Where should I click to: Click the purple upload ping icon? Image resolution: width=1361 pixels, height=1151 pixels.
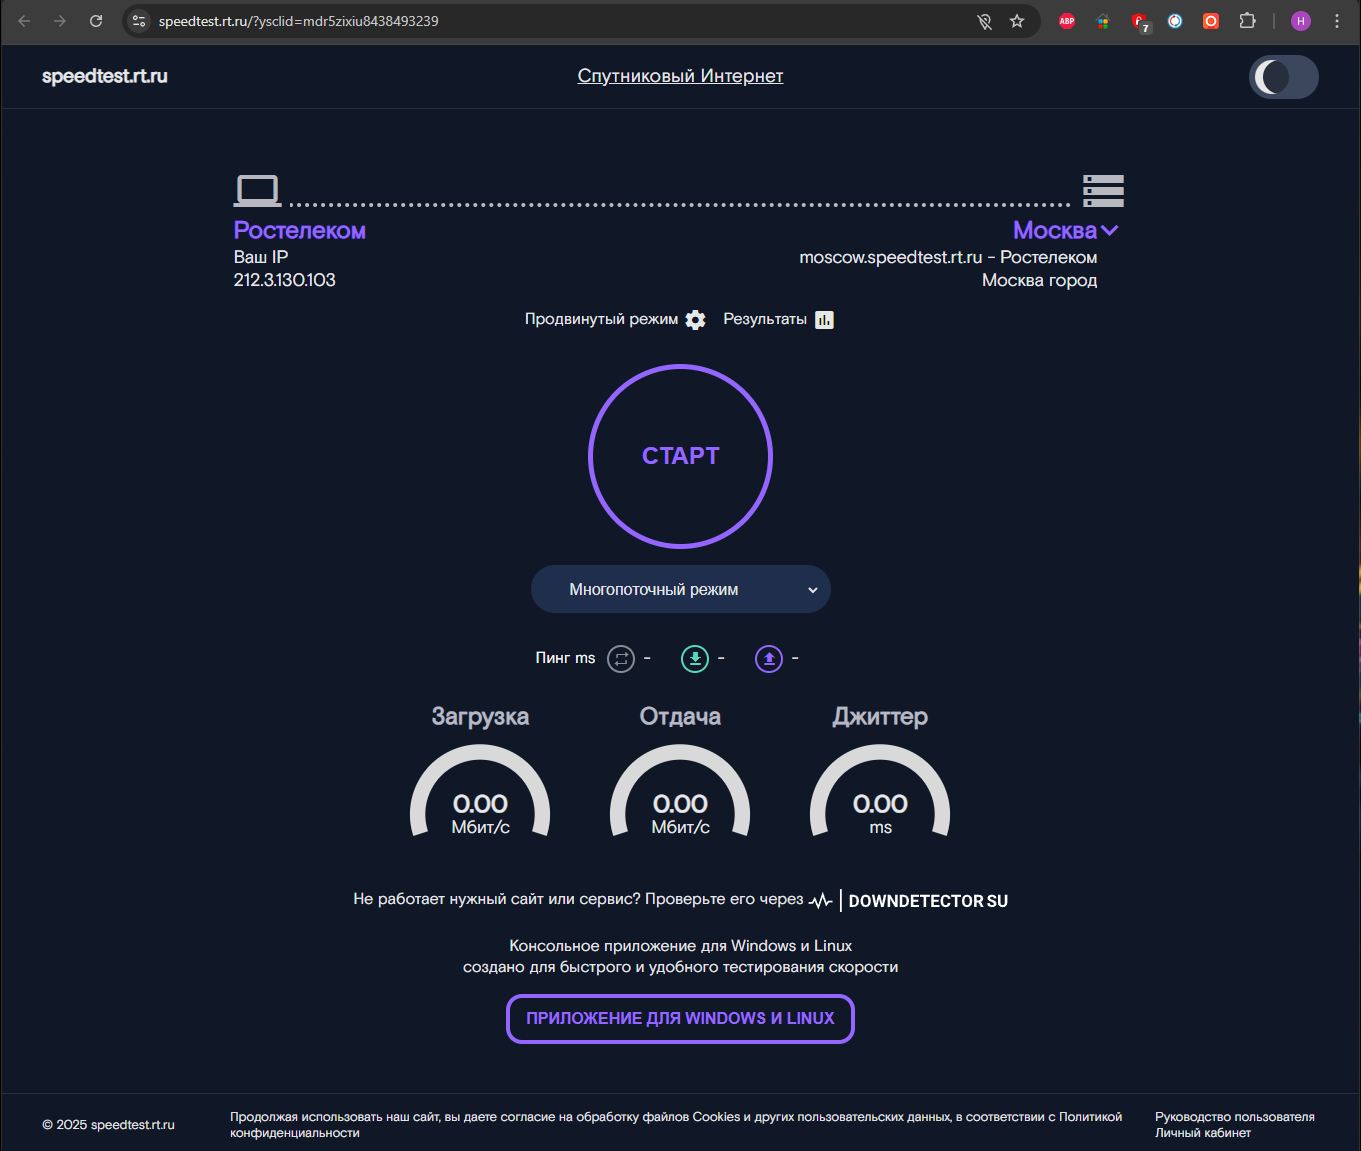point(769,659)
